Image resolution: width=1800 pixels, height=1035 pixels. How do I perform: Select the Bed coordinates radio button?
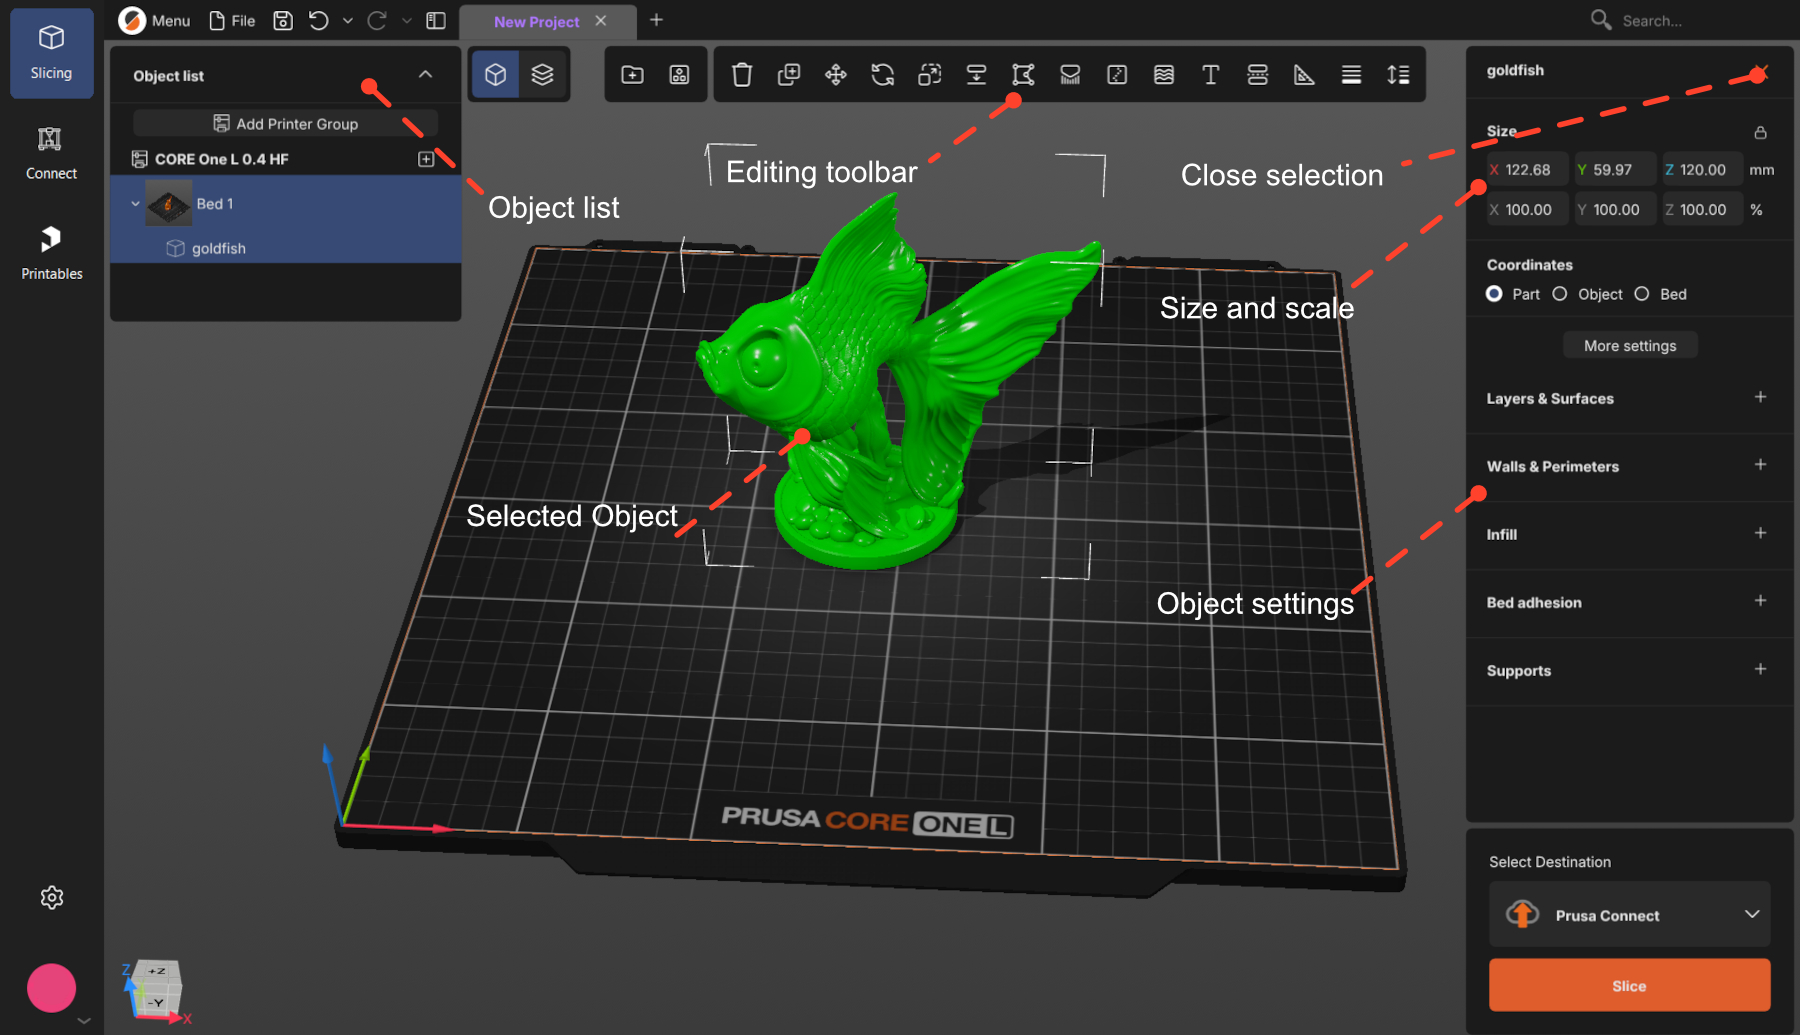point(1641,294)
